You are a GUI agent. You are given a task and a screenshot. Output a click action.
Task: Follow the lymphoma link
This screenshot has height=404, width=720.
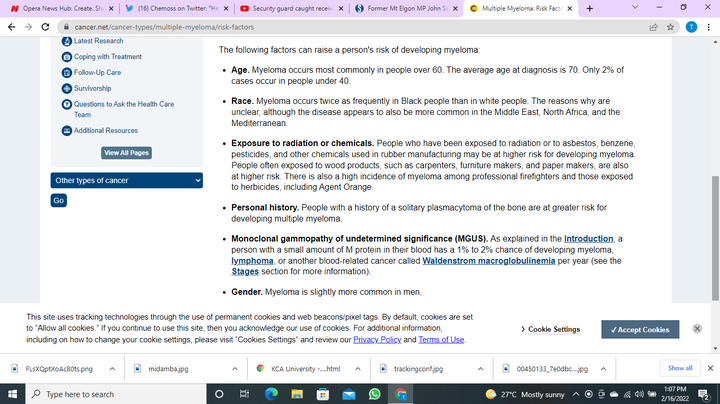click(x=252, y=261)
